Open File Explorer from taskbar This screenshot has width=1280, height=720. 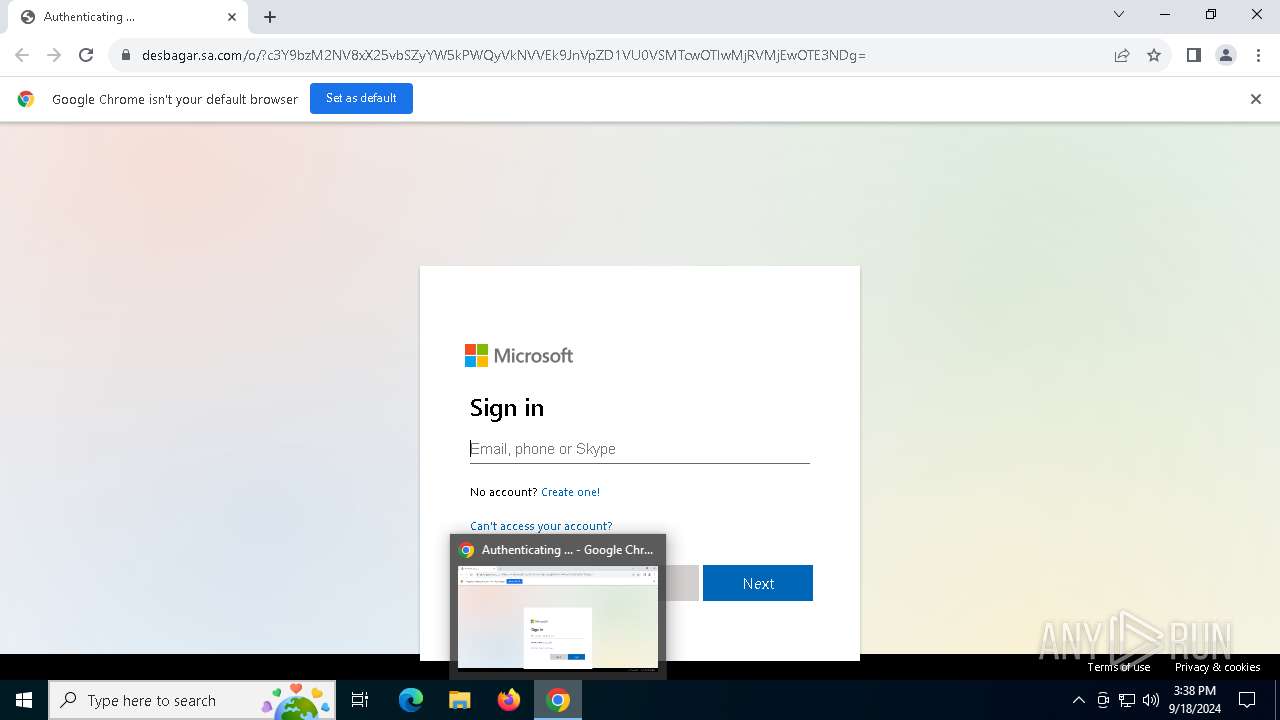click(x=460, y=700)
